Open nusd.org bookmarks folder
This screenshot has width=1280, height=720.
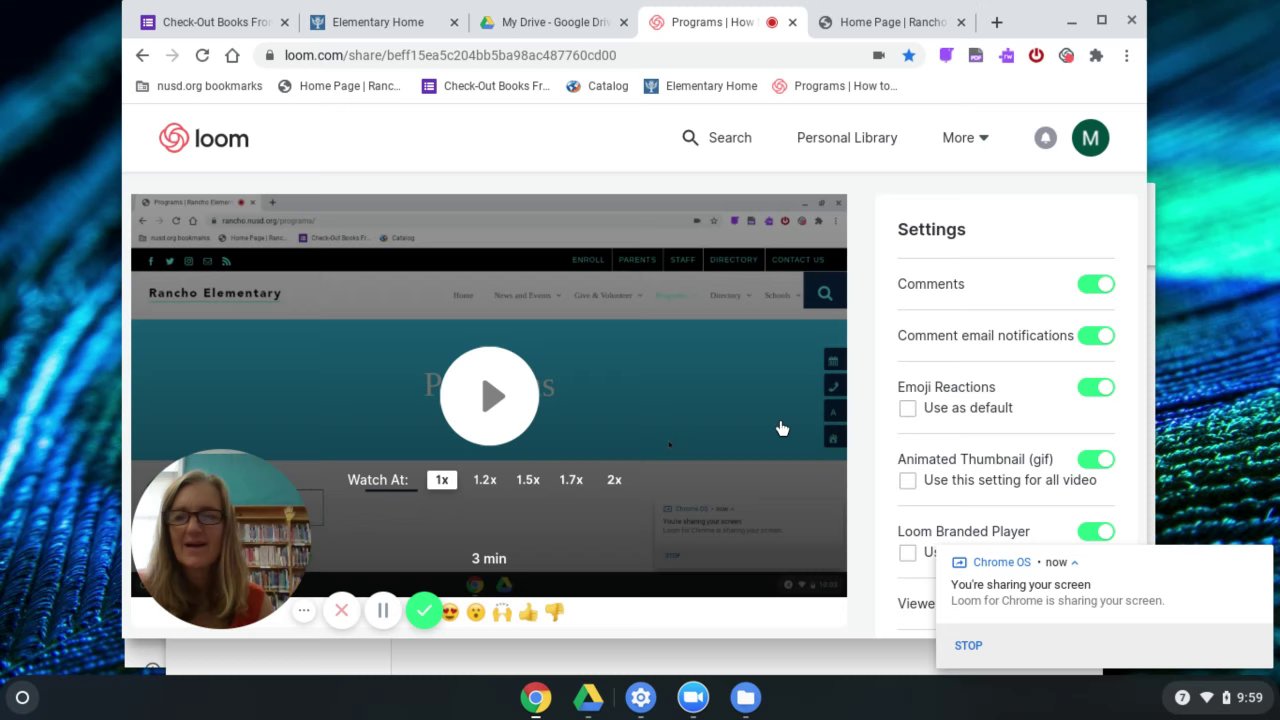pyautogui.click(x=198, y=86)
